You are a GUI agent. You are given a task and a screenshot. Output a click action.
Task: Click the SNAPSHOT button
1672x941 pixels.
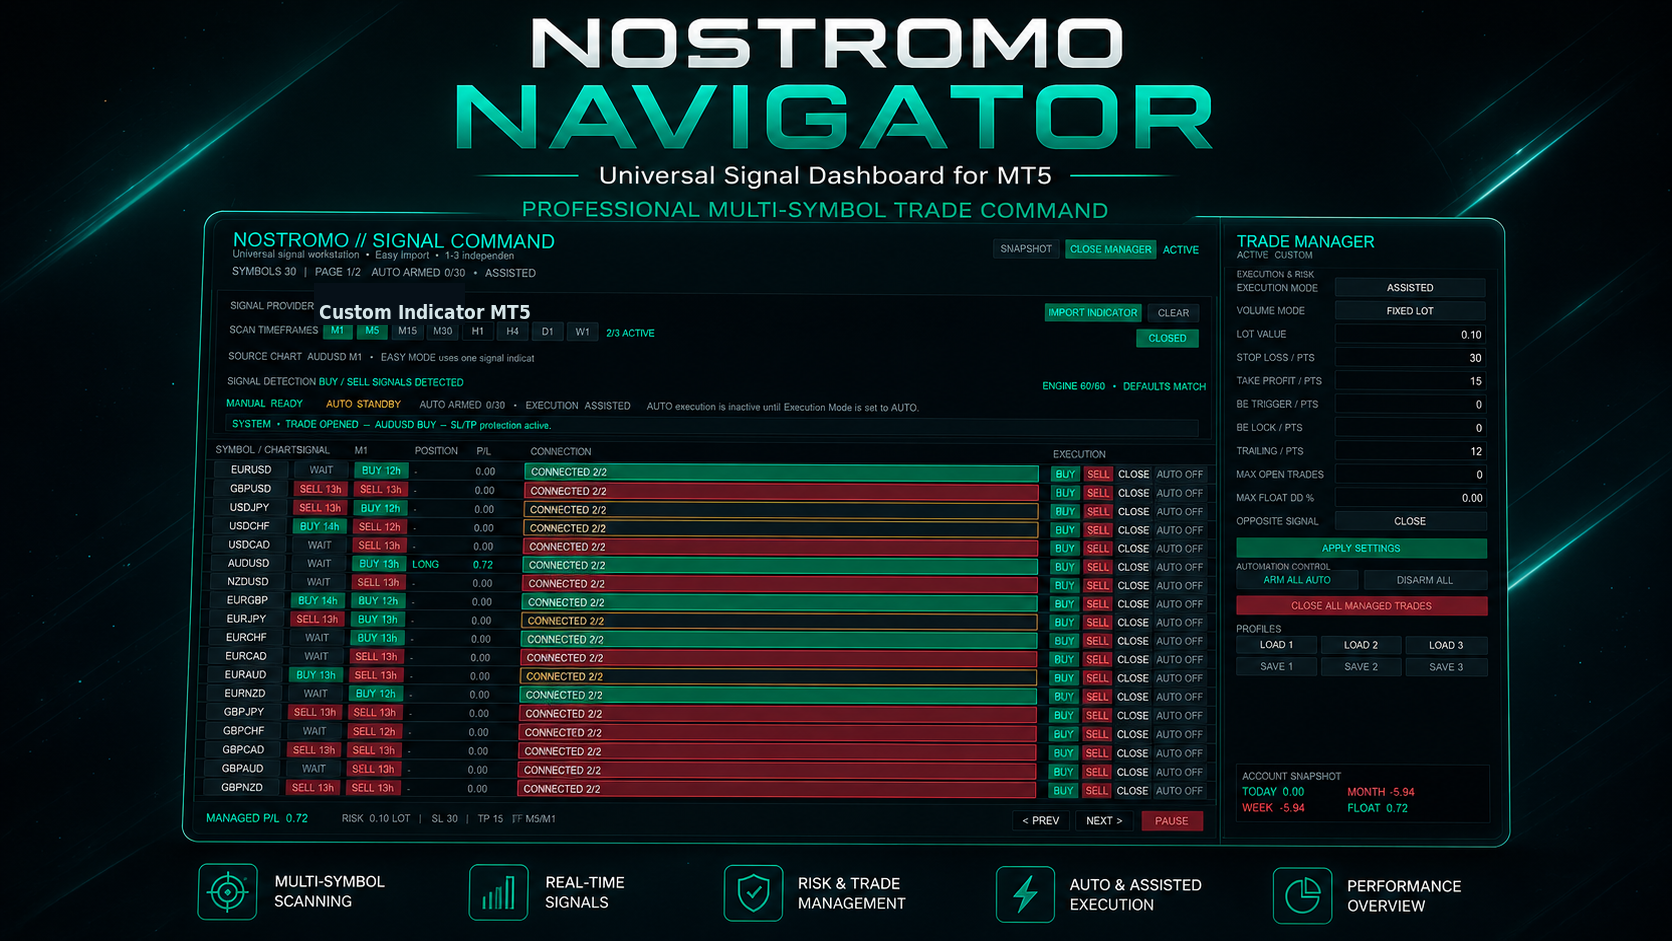coord(1026,249)
